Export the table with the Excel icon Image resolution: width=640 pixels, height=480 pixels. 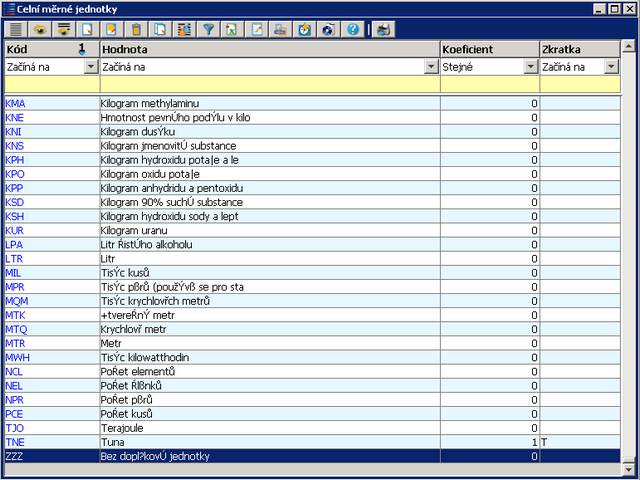(233, 29)
